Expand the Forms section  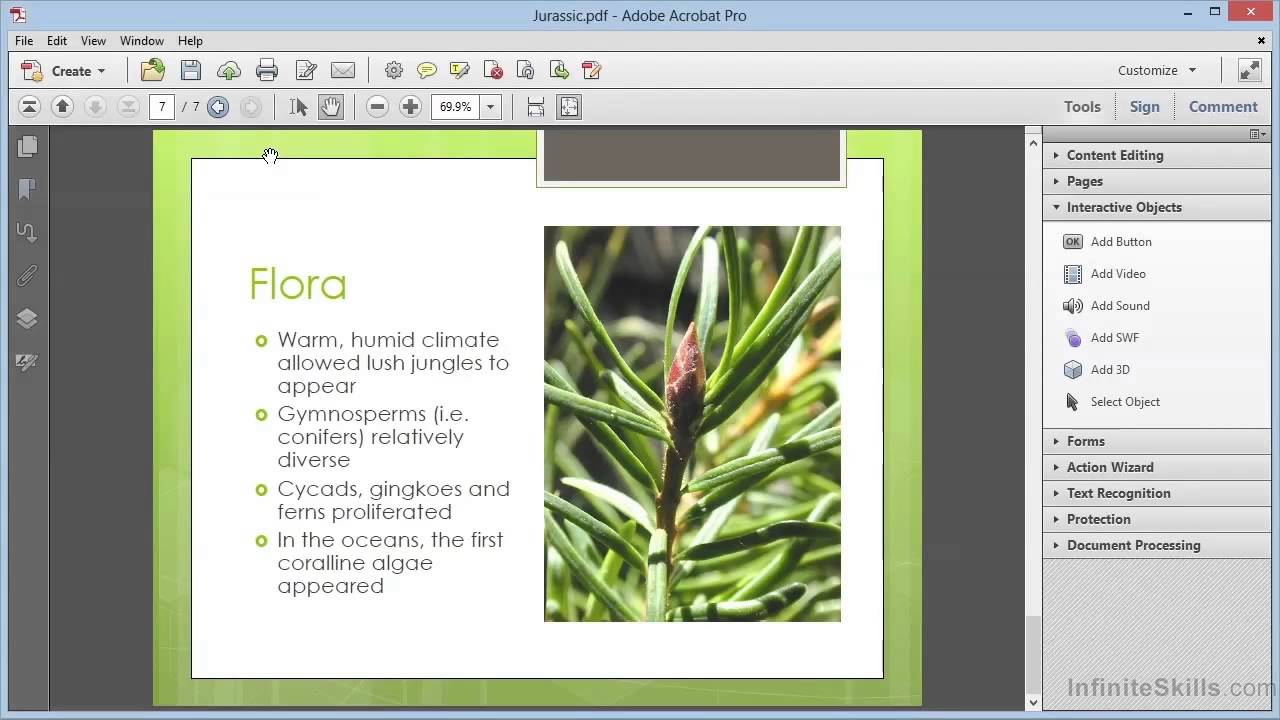click(1156, 441)
